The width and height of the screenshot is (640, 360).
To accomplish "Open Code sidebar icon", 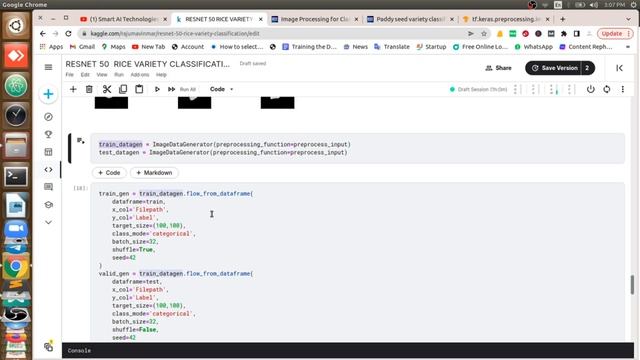I will click(48, 169).
